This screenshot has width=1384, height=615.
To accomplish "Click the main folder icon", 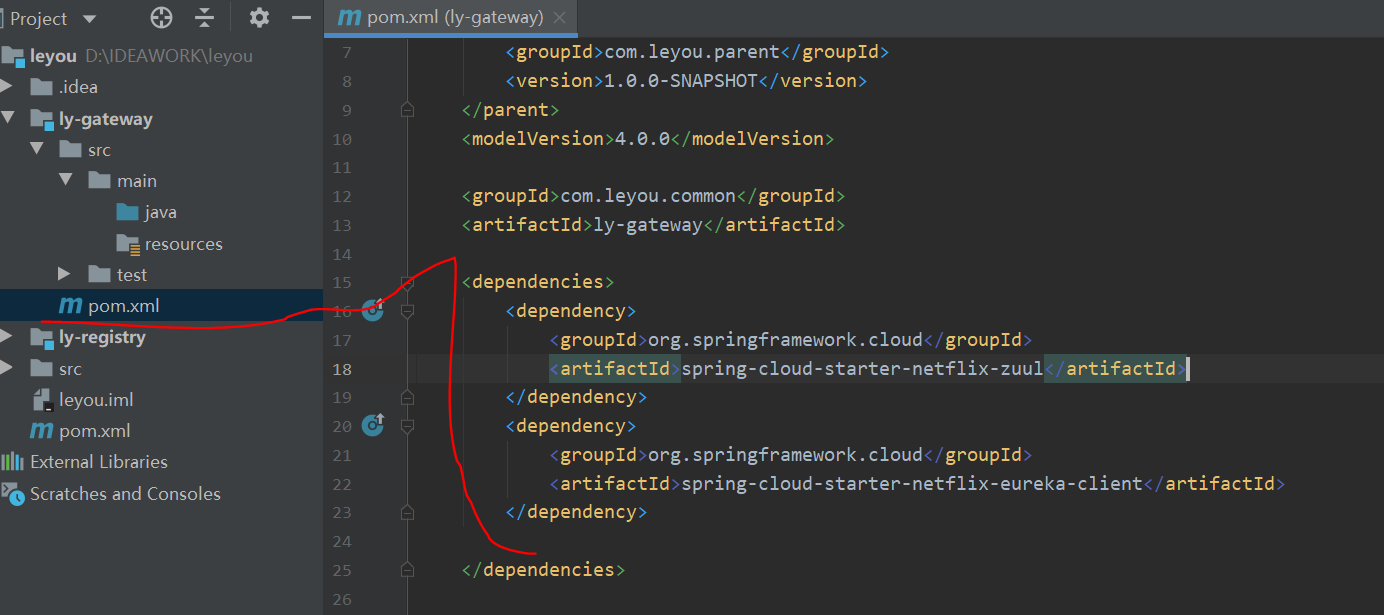I will pos(99,181).
